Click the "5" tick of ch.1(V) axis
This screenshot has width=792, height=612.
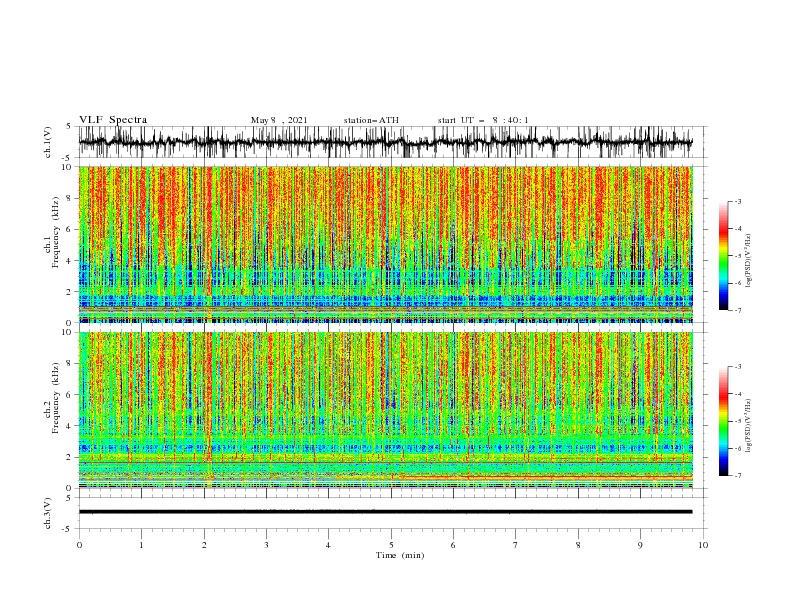coord(70,127)
